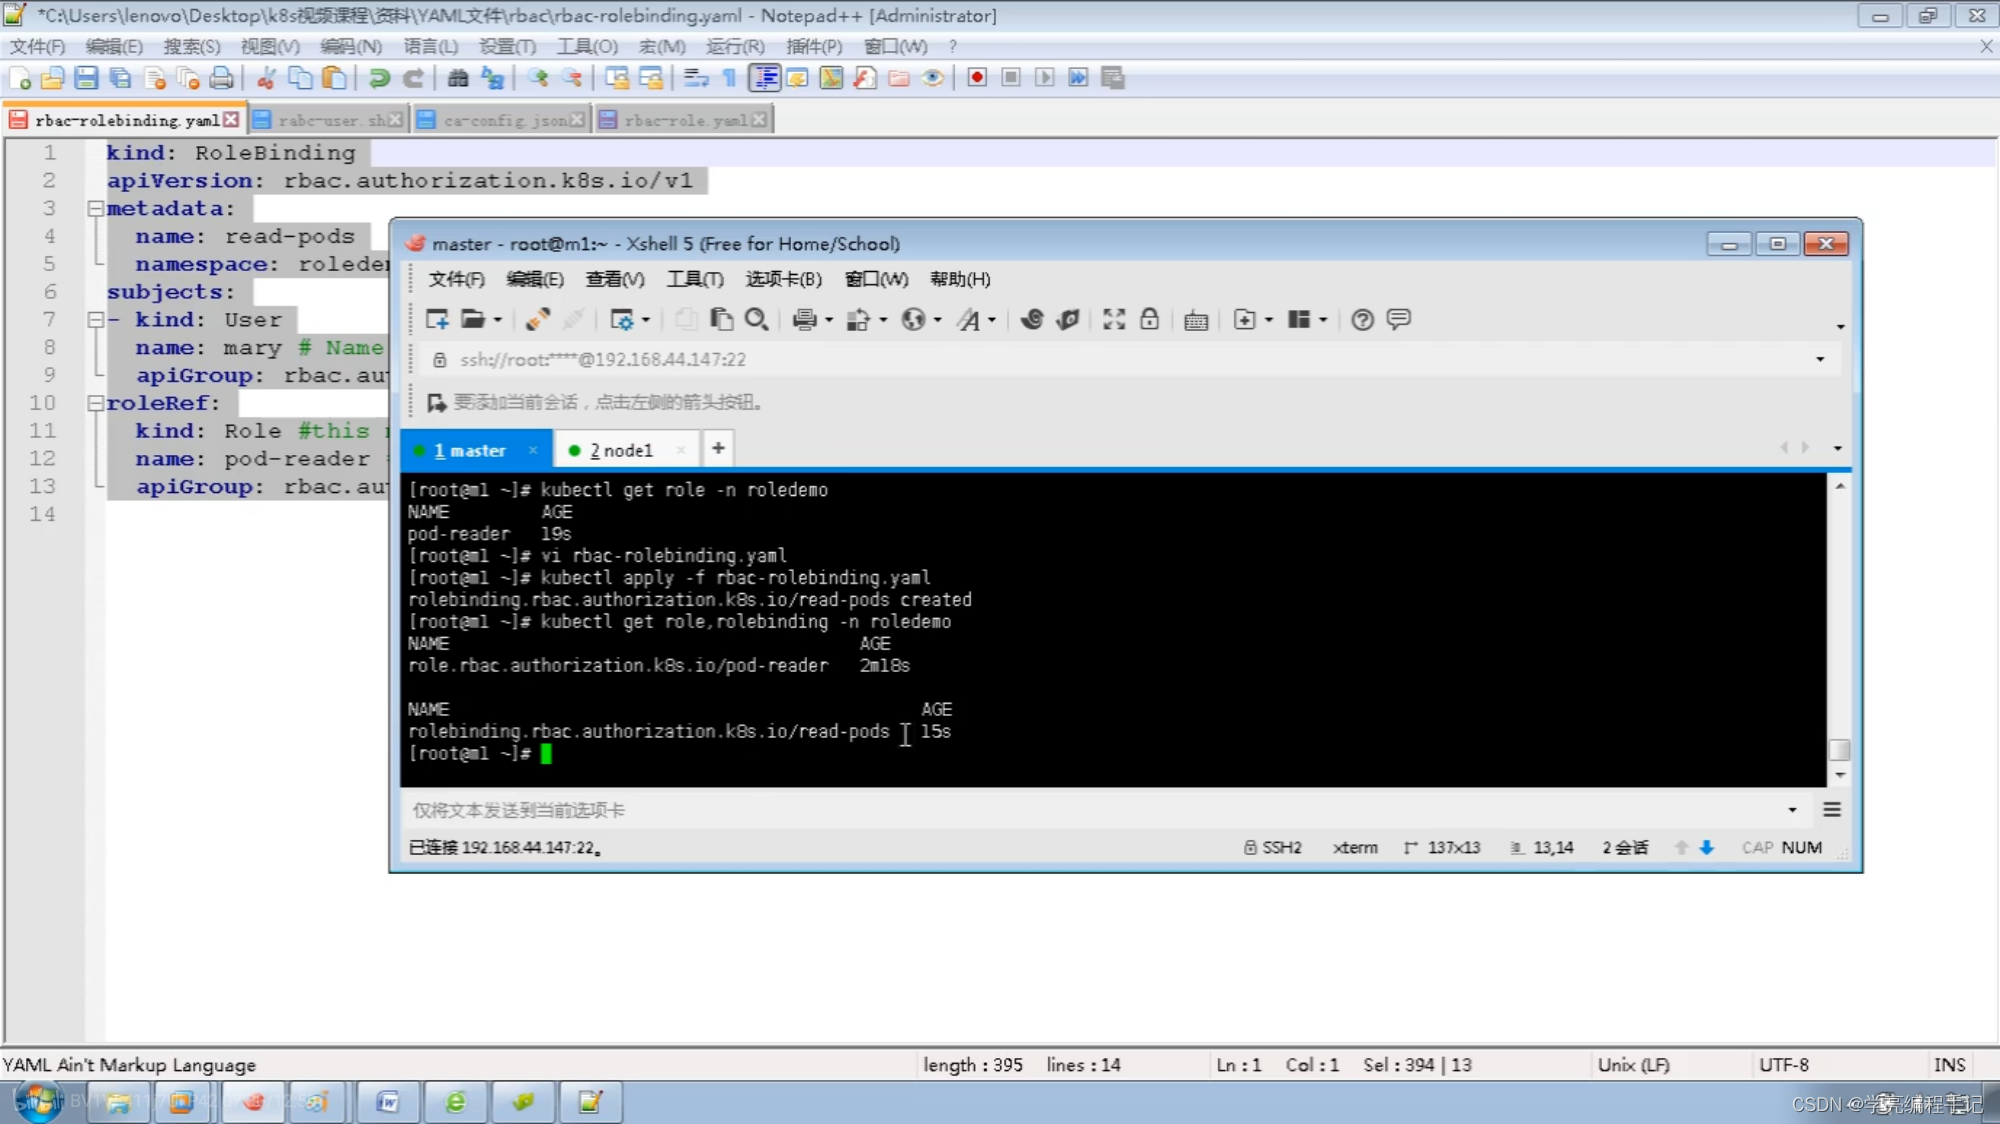Open Notepad++ 搜索(S) menu

click(x=191, y=46)
